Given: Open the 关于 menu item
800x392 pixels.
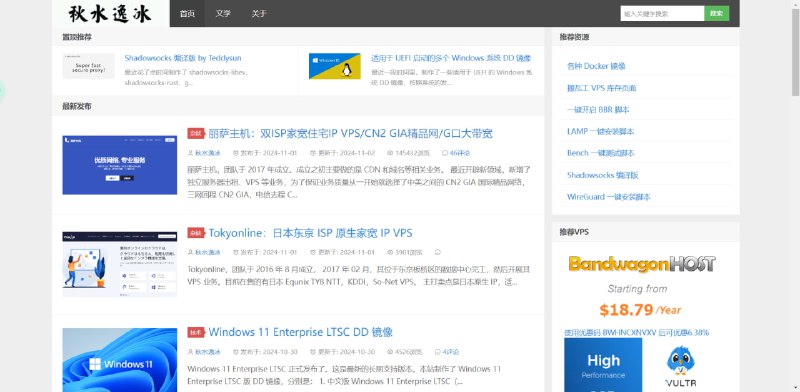Looking at the screenshot, I should click(x=259, y=13).
